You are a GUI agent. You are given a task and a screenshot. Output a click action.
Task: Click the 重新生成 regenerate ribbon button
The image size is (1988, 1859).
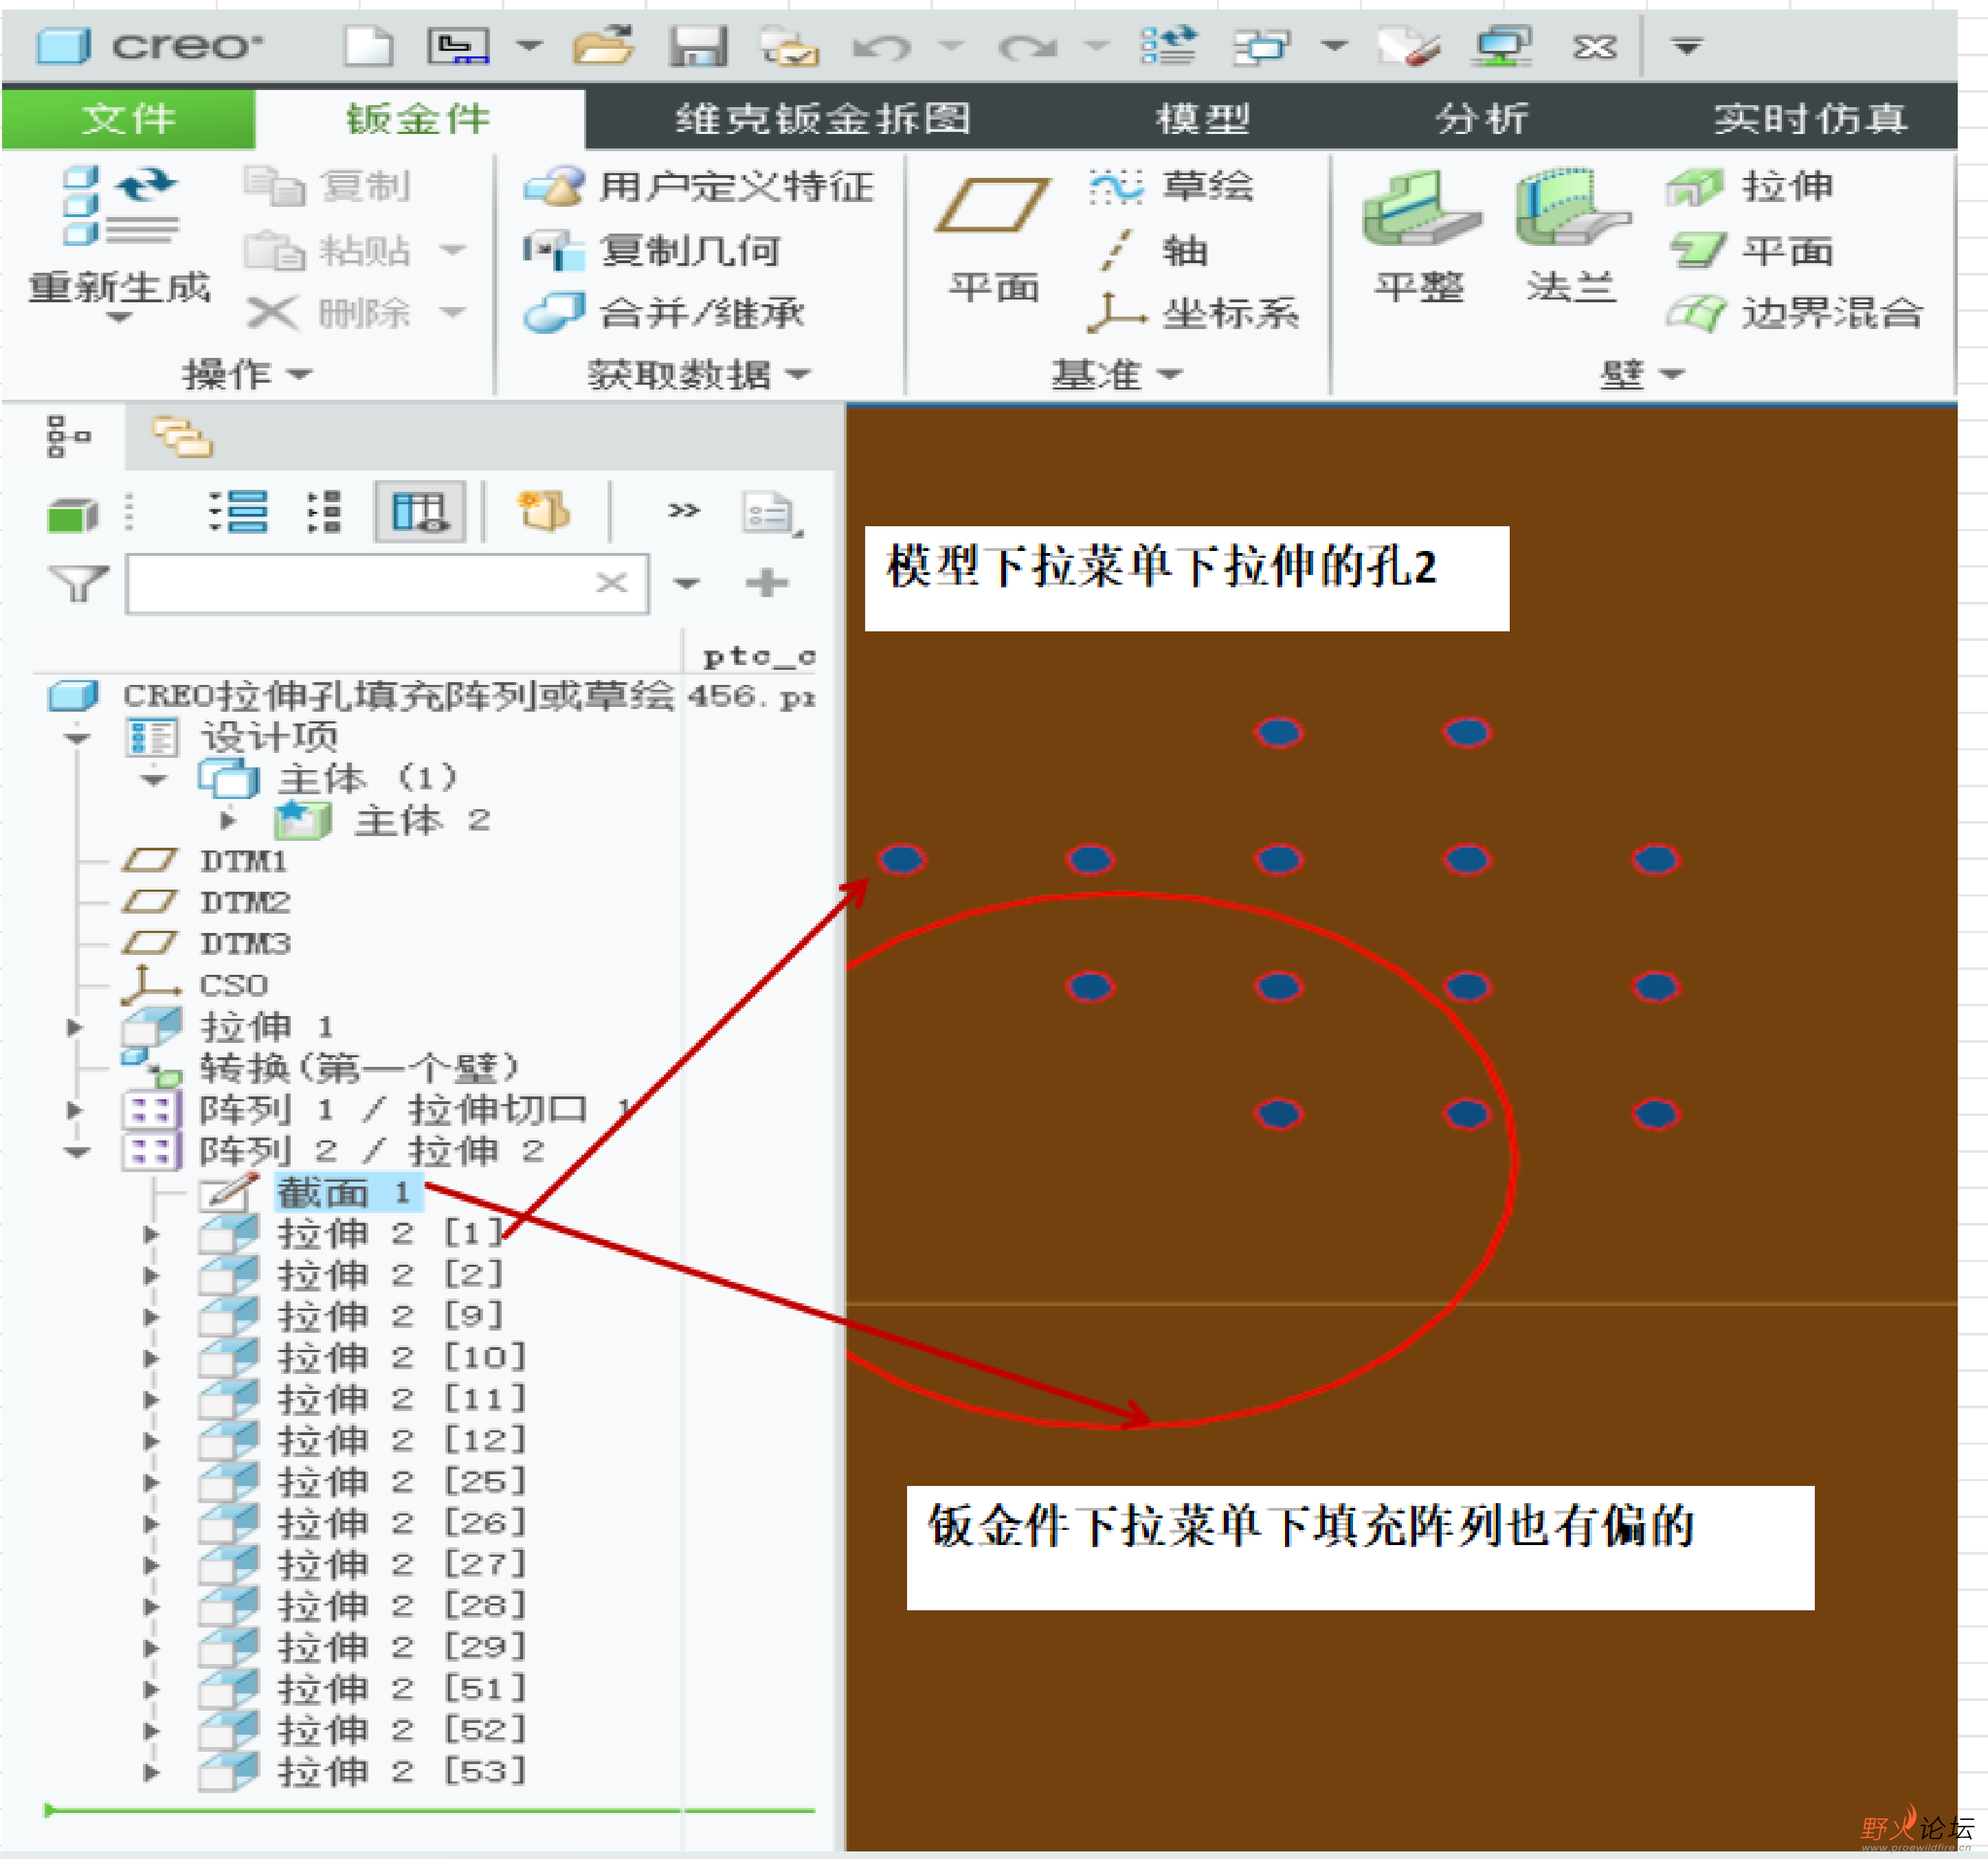pyautogui.click(x=119, y=242)
